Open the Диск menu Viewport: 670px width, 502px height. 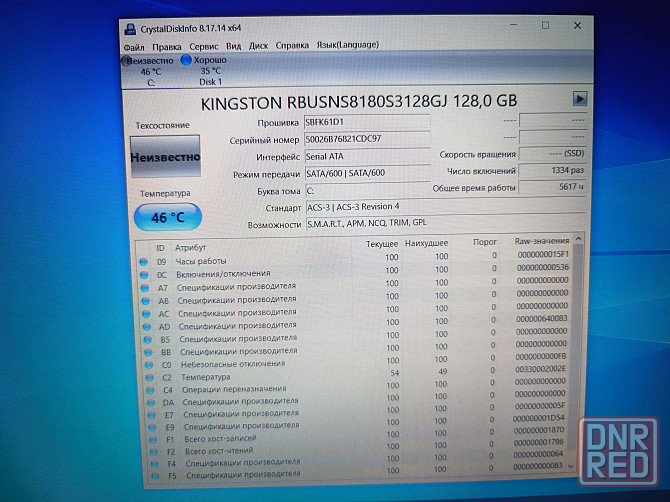[258, 46]
